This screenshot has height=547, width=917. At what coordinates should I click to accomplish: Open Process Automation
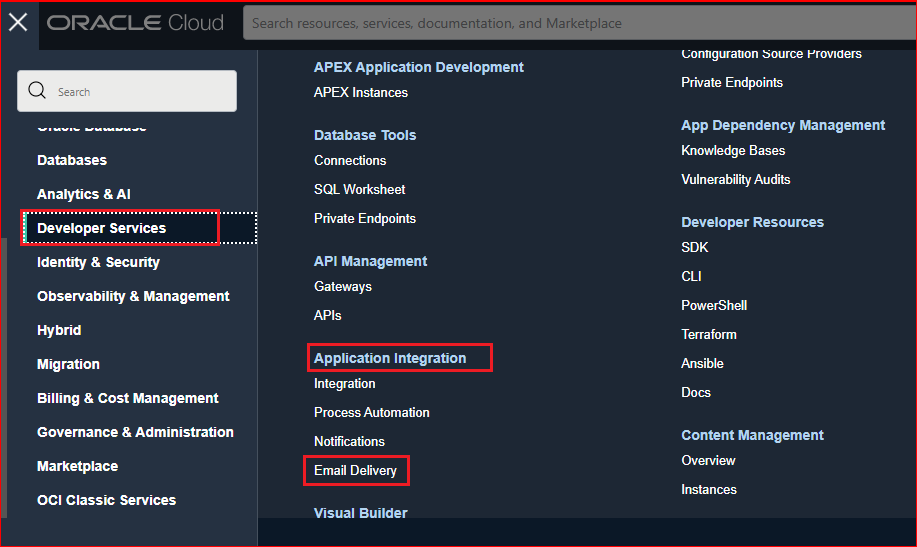coord(371,412)
